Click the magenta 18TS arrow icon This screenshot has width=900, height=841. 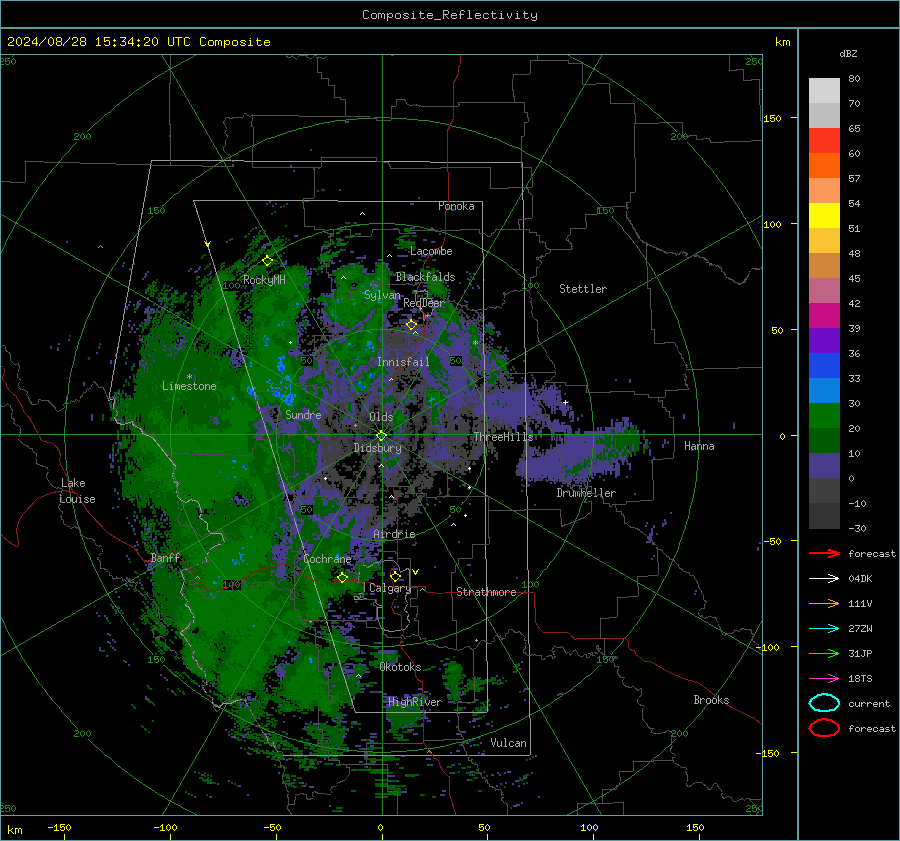[x=824, y=679]
